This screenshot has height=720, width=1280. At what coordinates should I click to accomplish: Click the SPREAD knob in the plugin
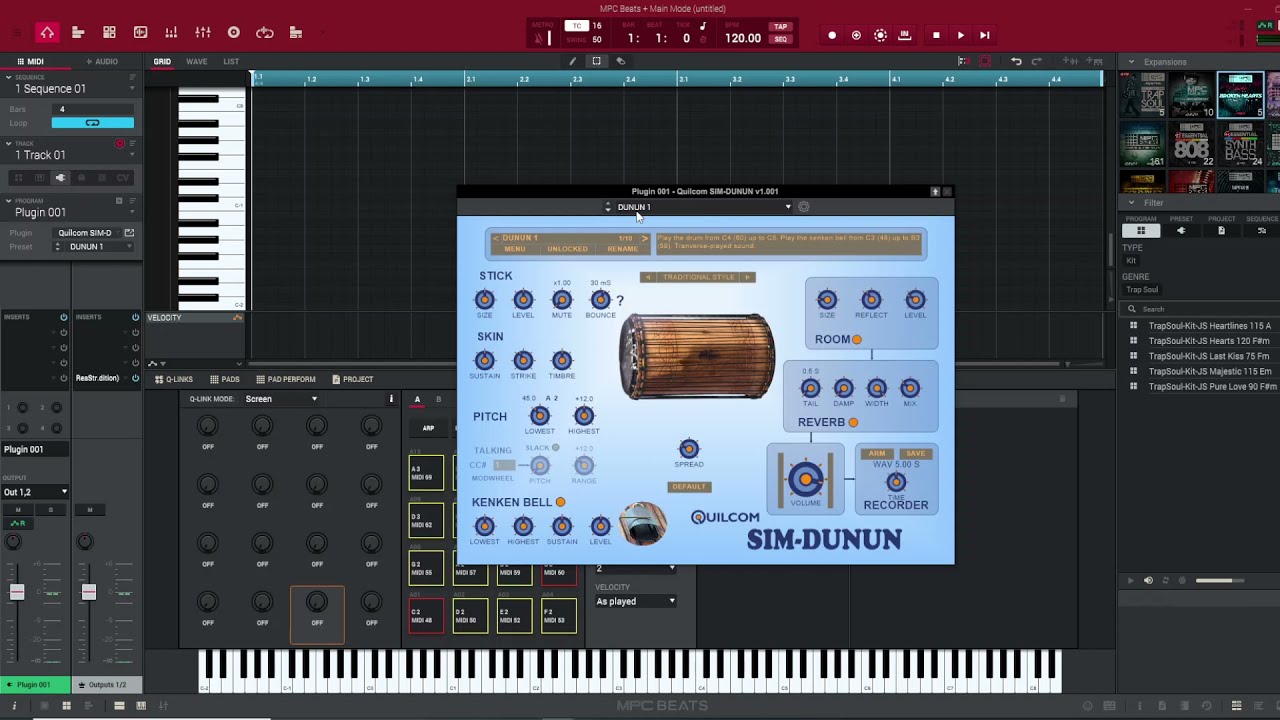coord(689,448)
